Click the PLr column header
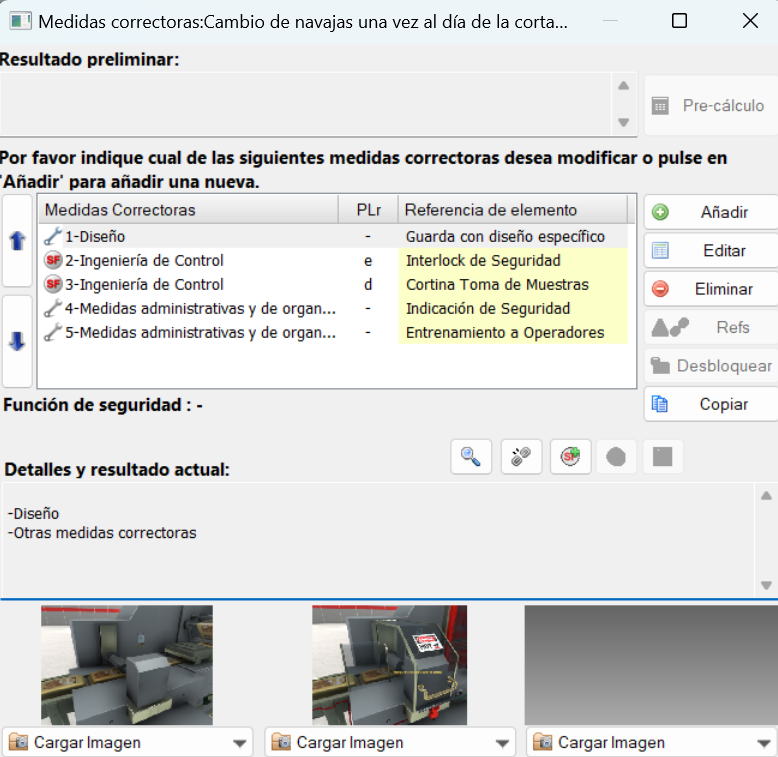 368,210
